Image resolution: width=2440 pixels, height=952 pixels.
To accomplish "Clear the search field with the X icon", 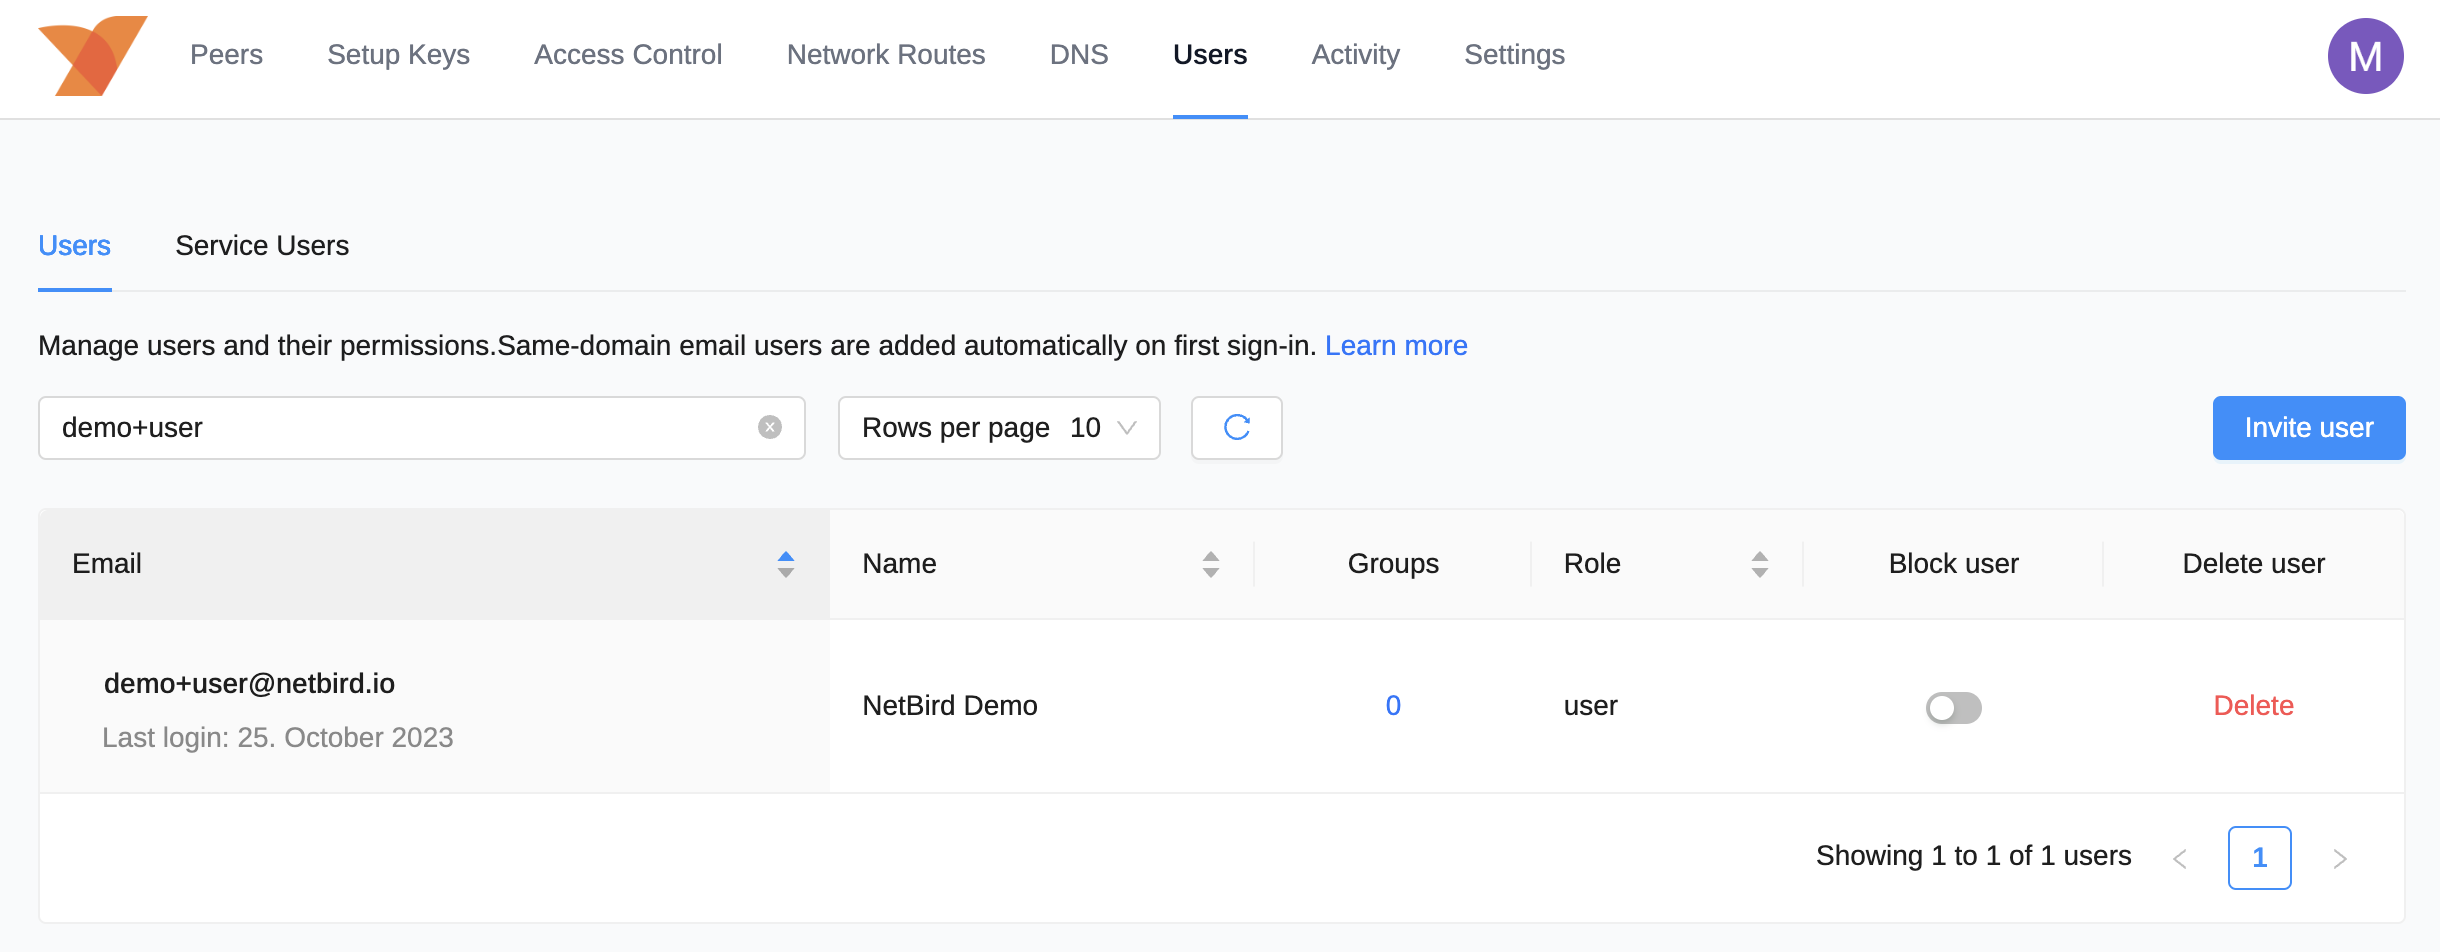I will click(769, 428).
